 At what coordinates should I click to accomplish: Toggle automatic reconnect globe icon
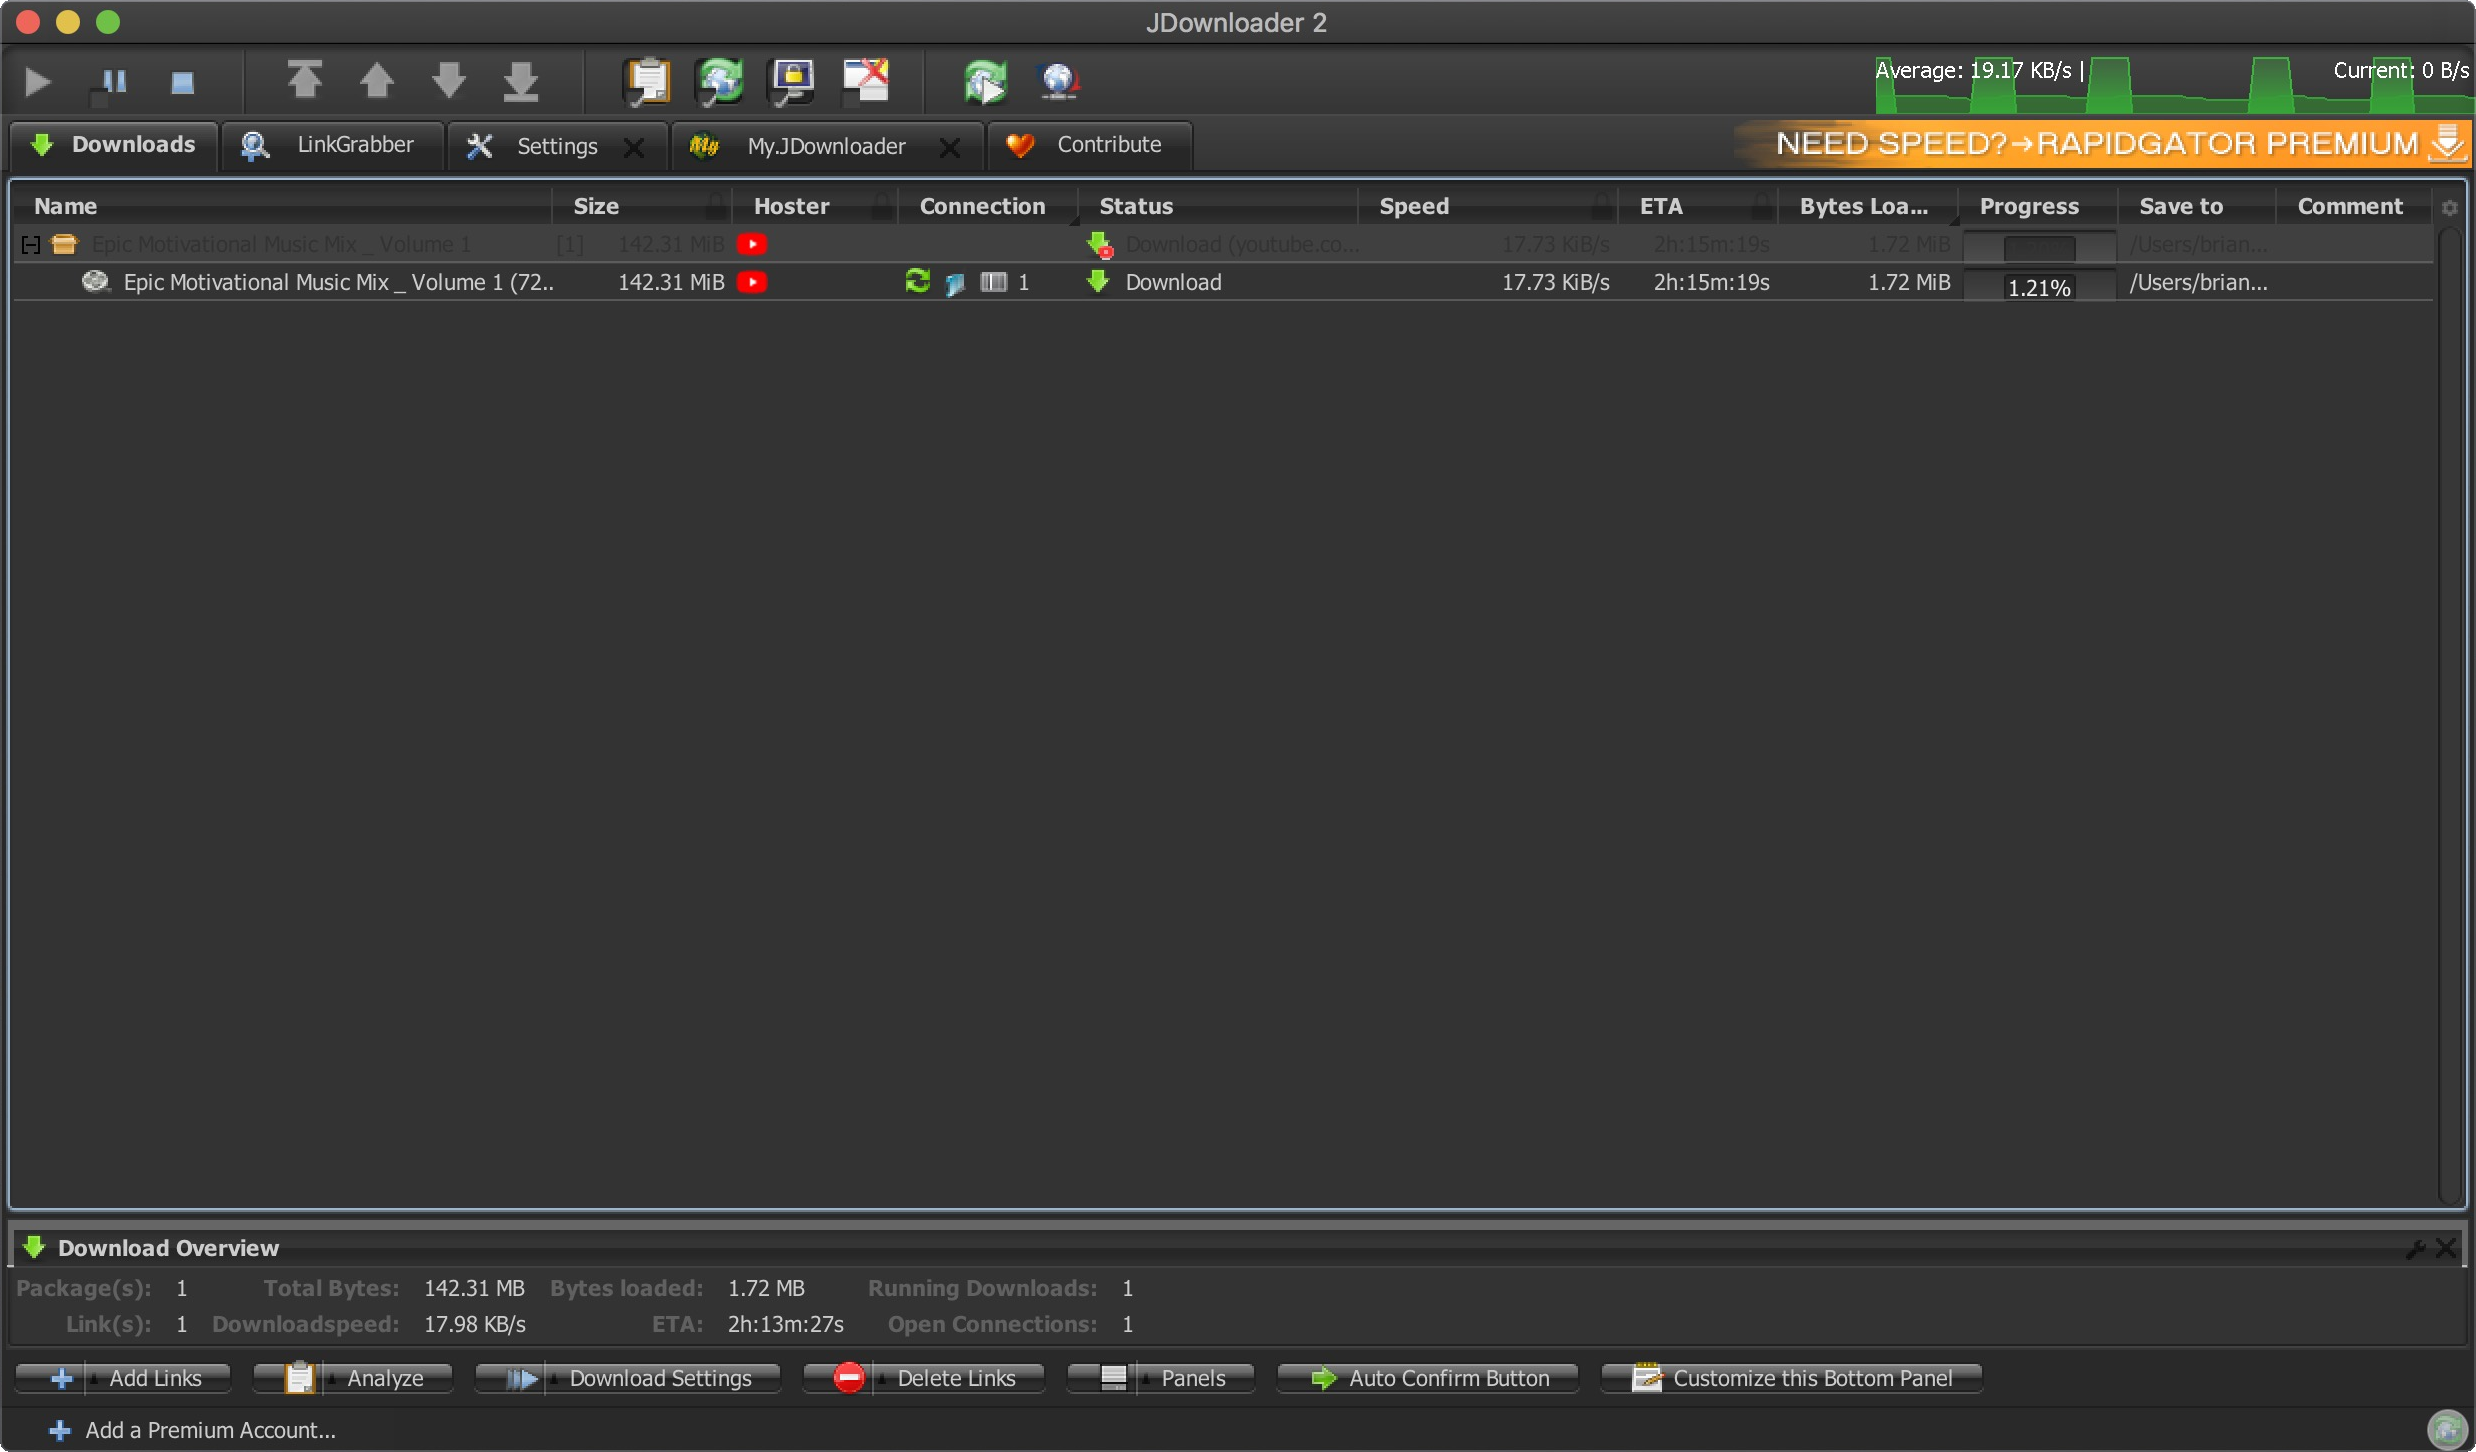point(720,81)
